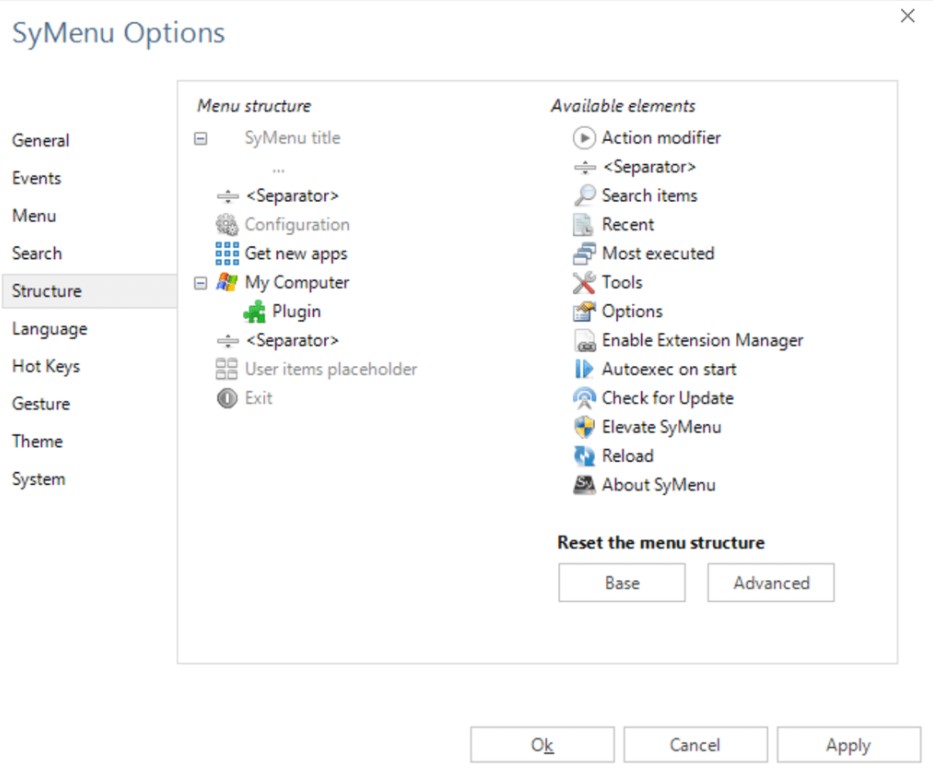Select the Structure tab in sidebar
Image resolution: width=933 pixels, height=776 pixels.
(89, 291)
